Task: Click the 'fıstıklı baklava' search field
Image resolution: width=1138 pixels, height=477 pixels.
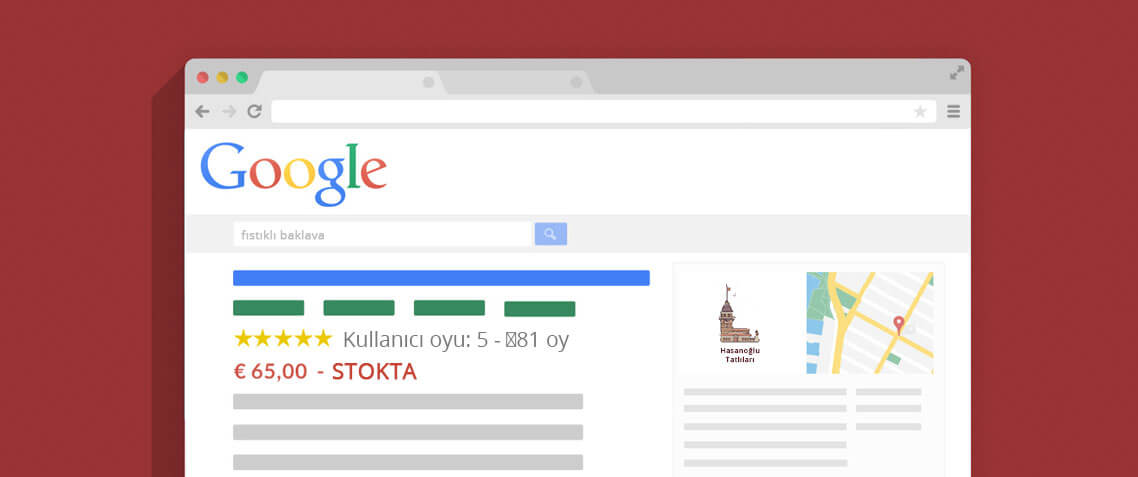Action: 382,235
